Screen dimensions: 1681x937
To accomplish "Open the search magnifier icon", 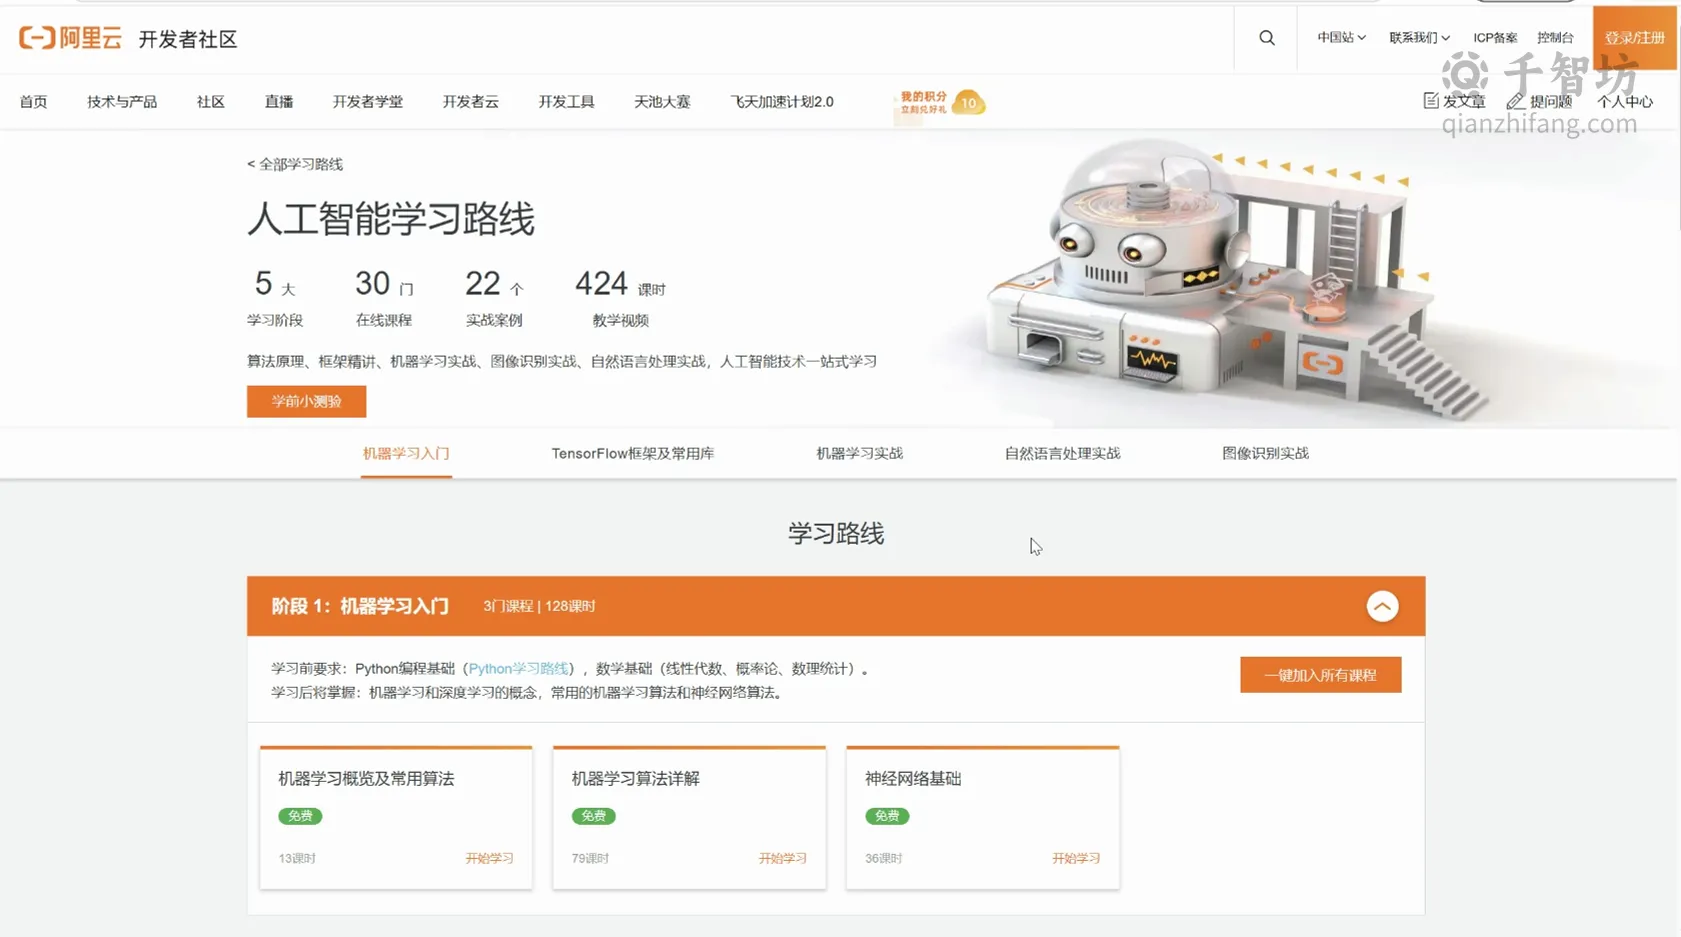I will 1267,38.
